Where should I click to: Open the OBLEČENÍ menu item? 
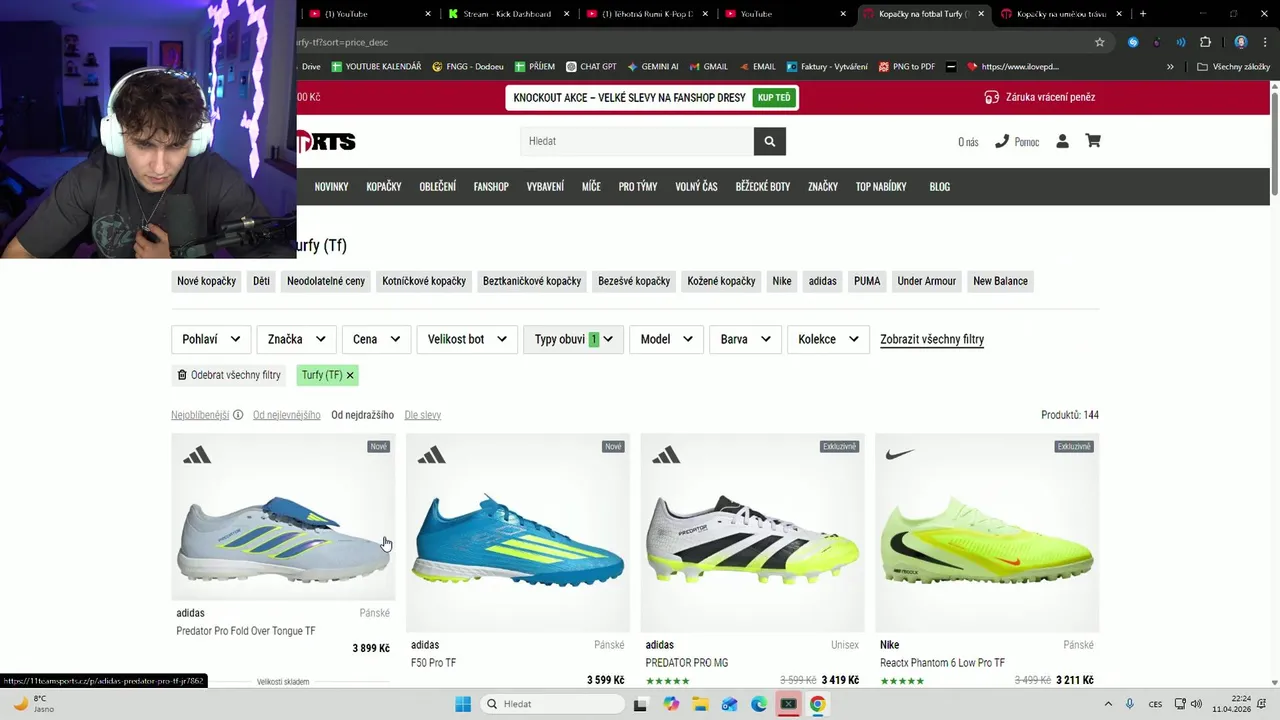(437, 187)
